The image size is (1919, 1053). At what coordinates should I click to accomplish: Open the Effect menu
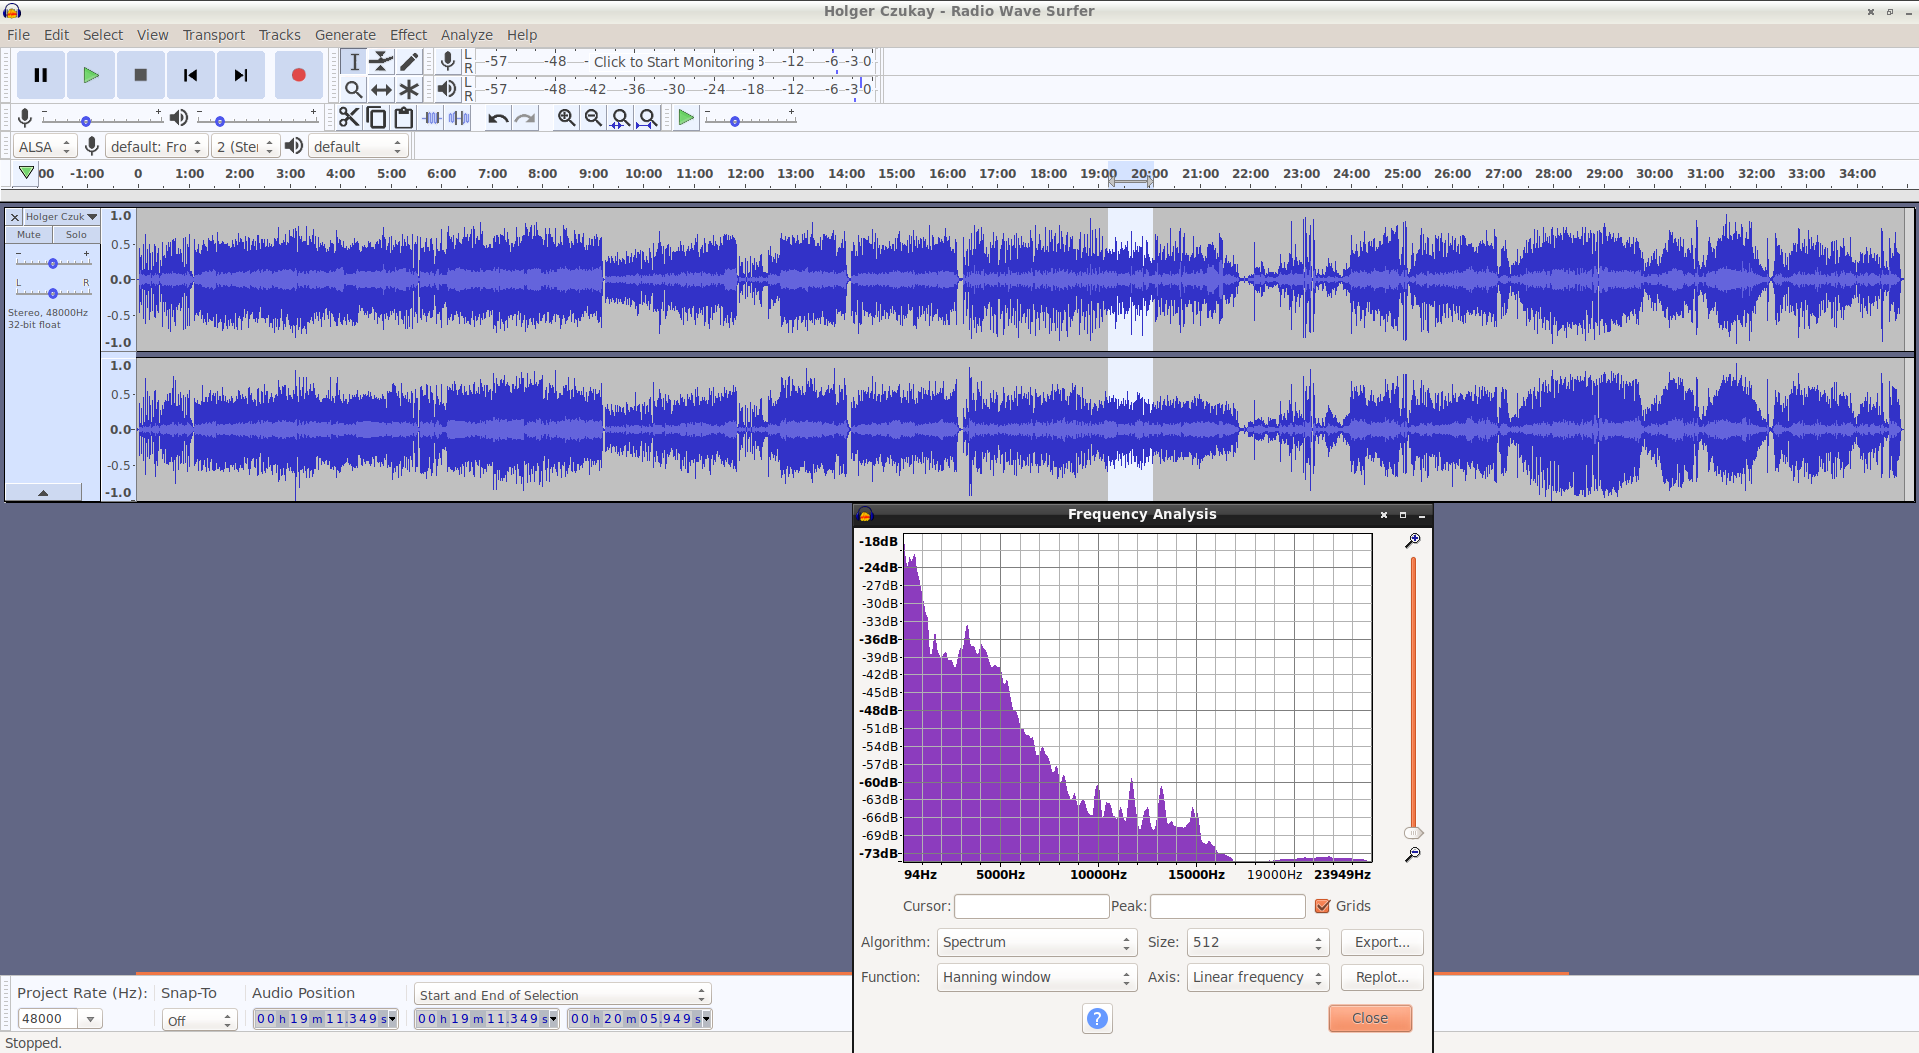(x=408, y=35)
